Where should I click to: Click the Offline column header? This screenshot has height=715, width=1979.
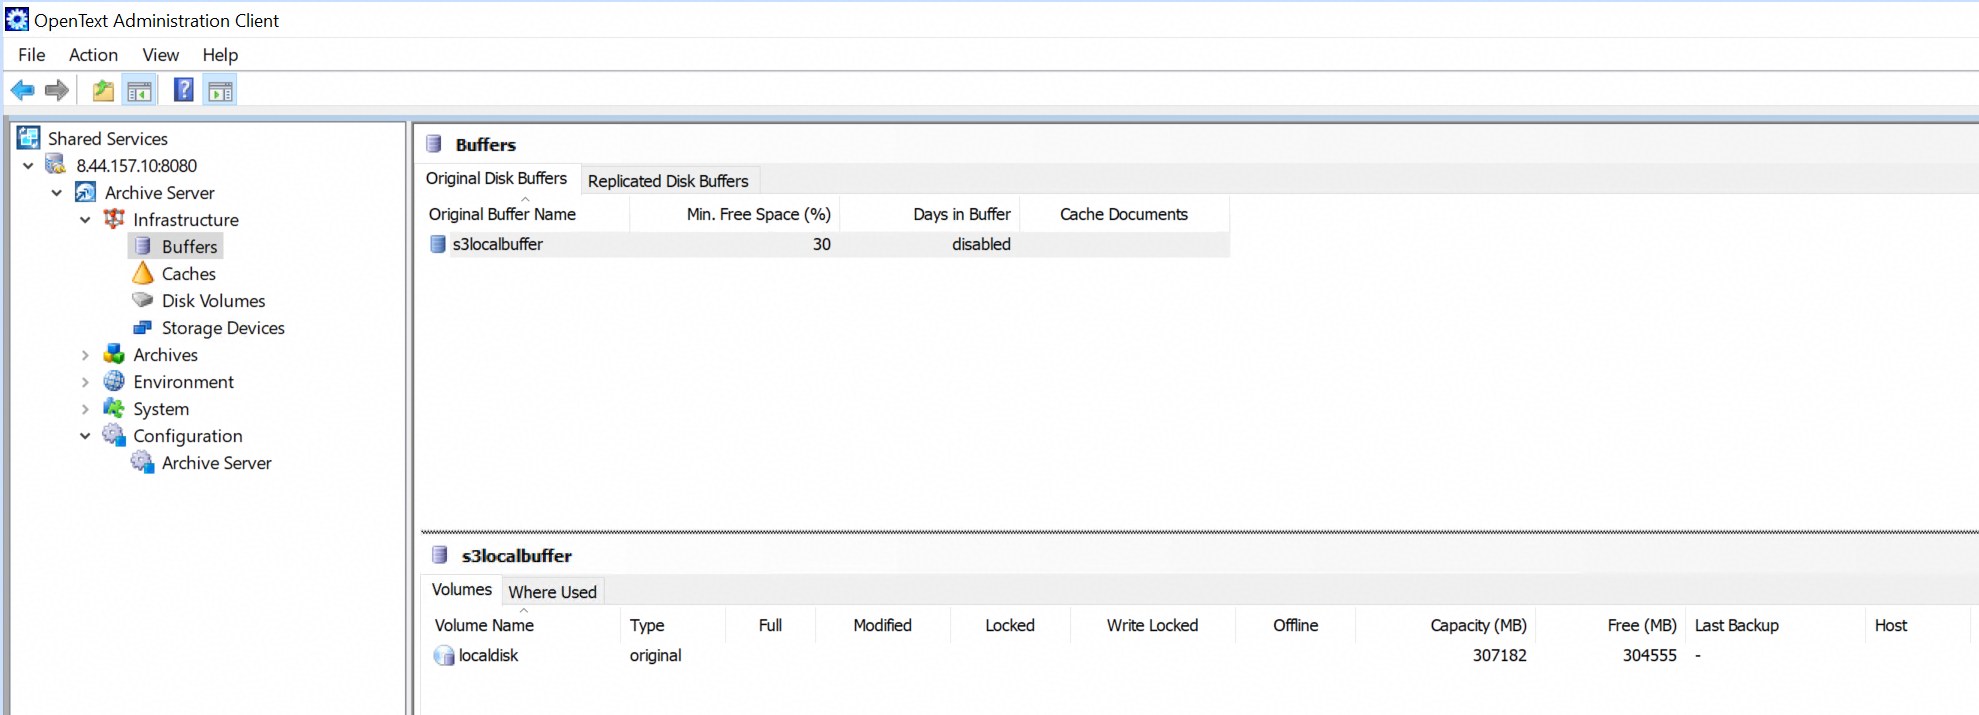pyautogui.click(x=1296, y=625)
